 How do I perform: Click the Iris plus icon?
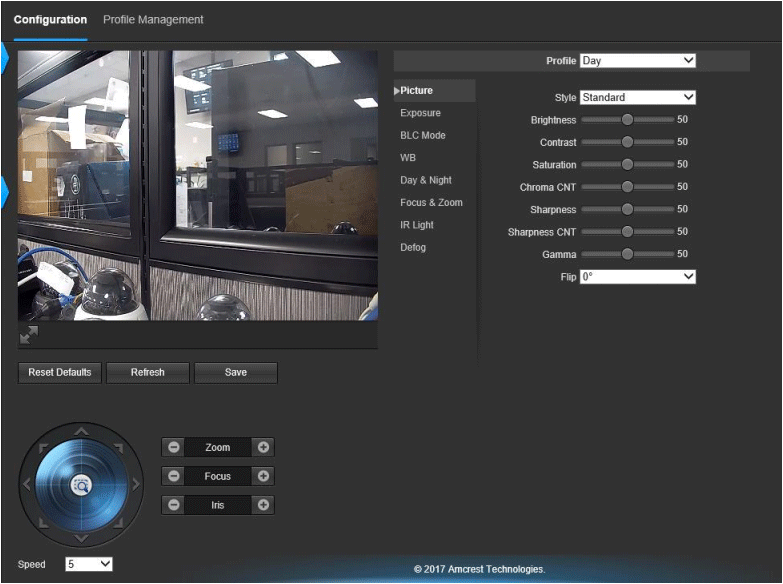click(263, 505)
